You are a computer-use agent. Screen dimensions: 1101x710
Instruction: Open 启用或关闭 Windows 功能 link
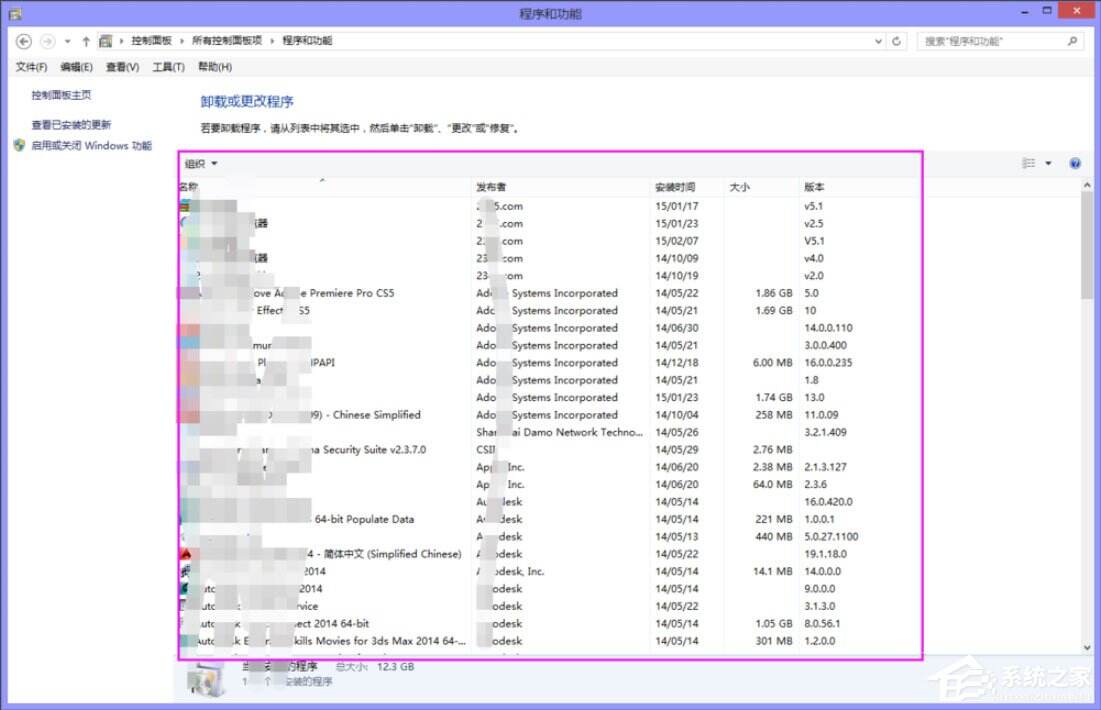click(91, 145)
